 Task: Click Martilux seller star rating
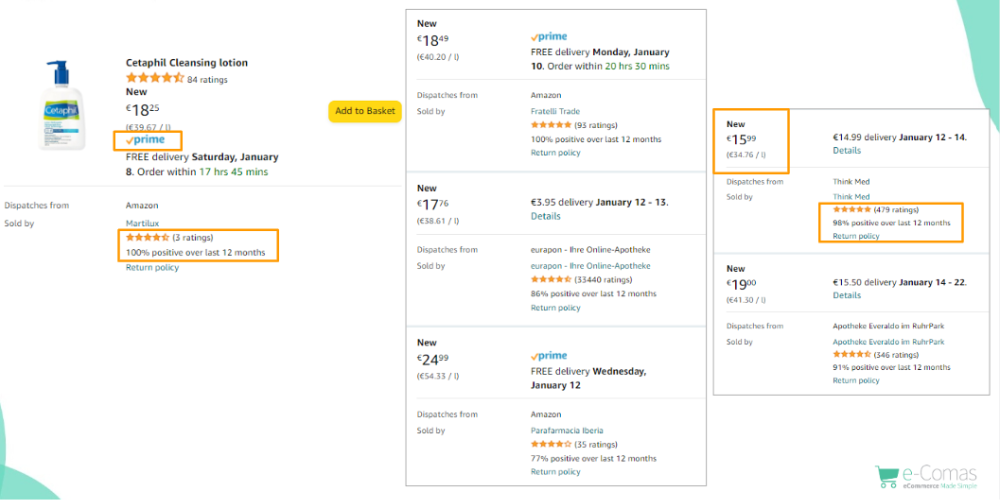pos(148,237)
